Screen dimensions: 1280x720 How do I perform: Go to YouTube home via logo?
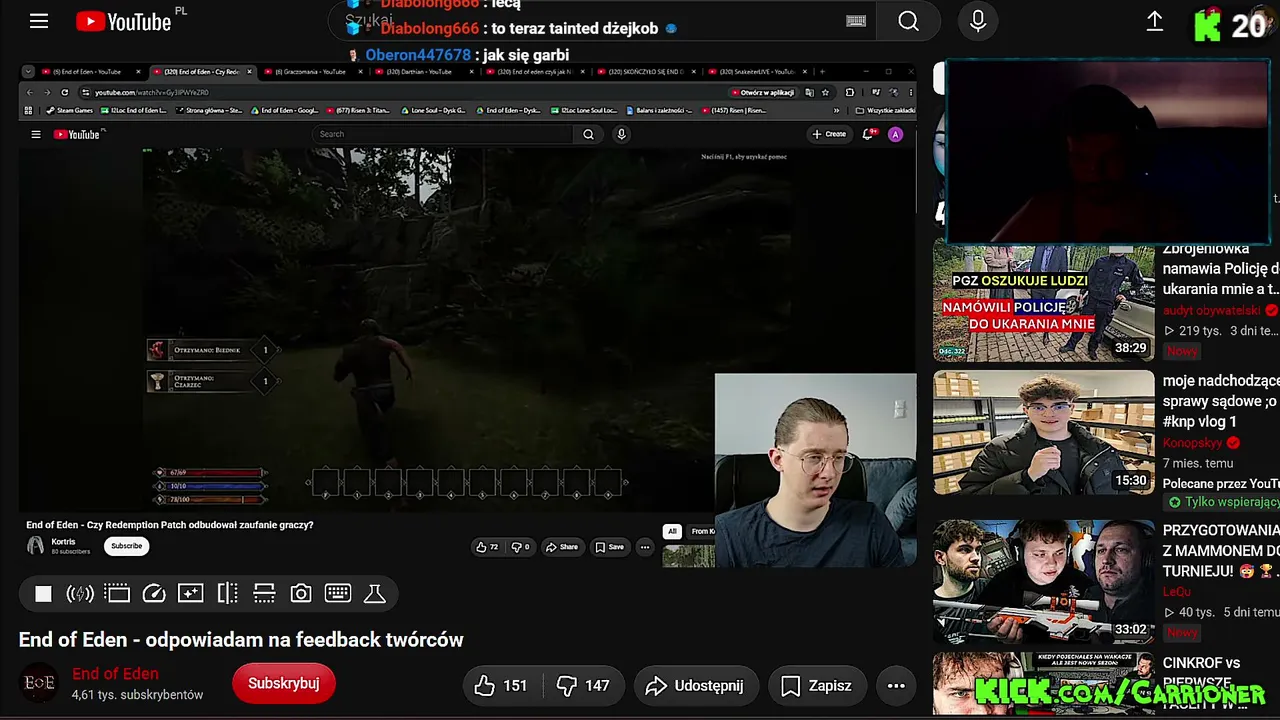point(124,21)
